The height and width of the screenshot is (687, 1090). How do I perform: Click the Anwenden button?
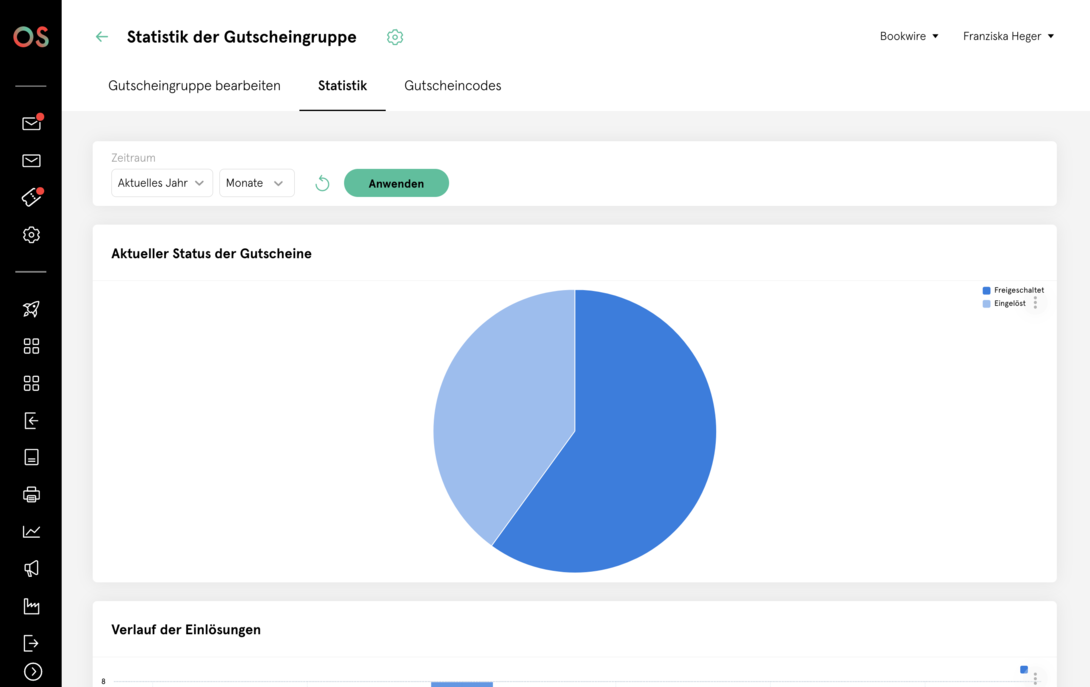point(396,183)
